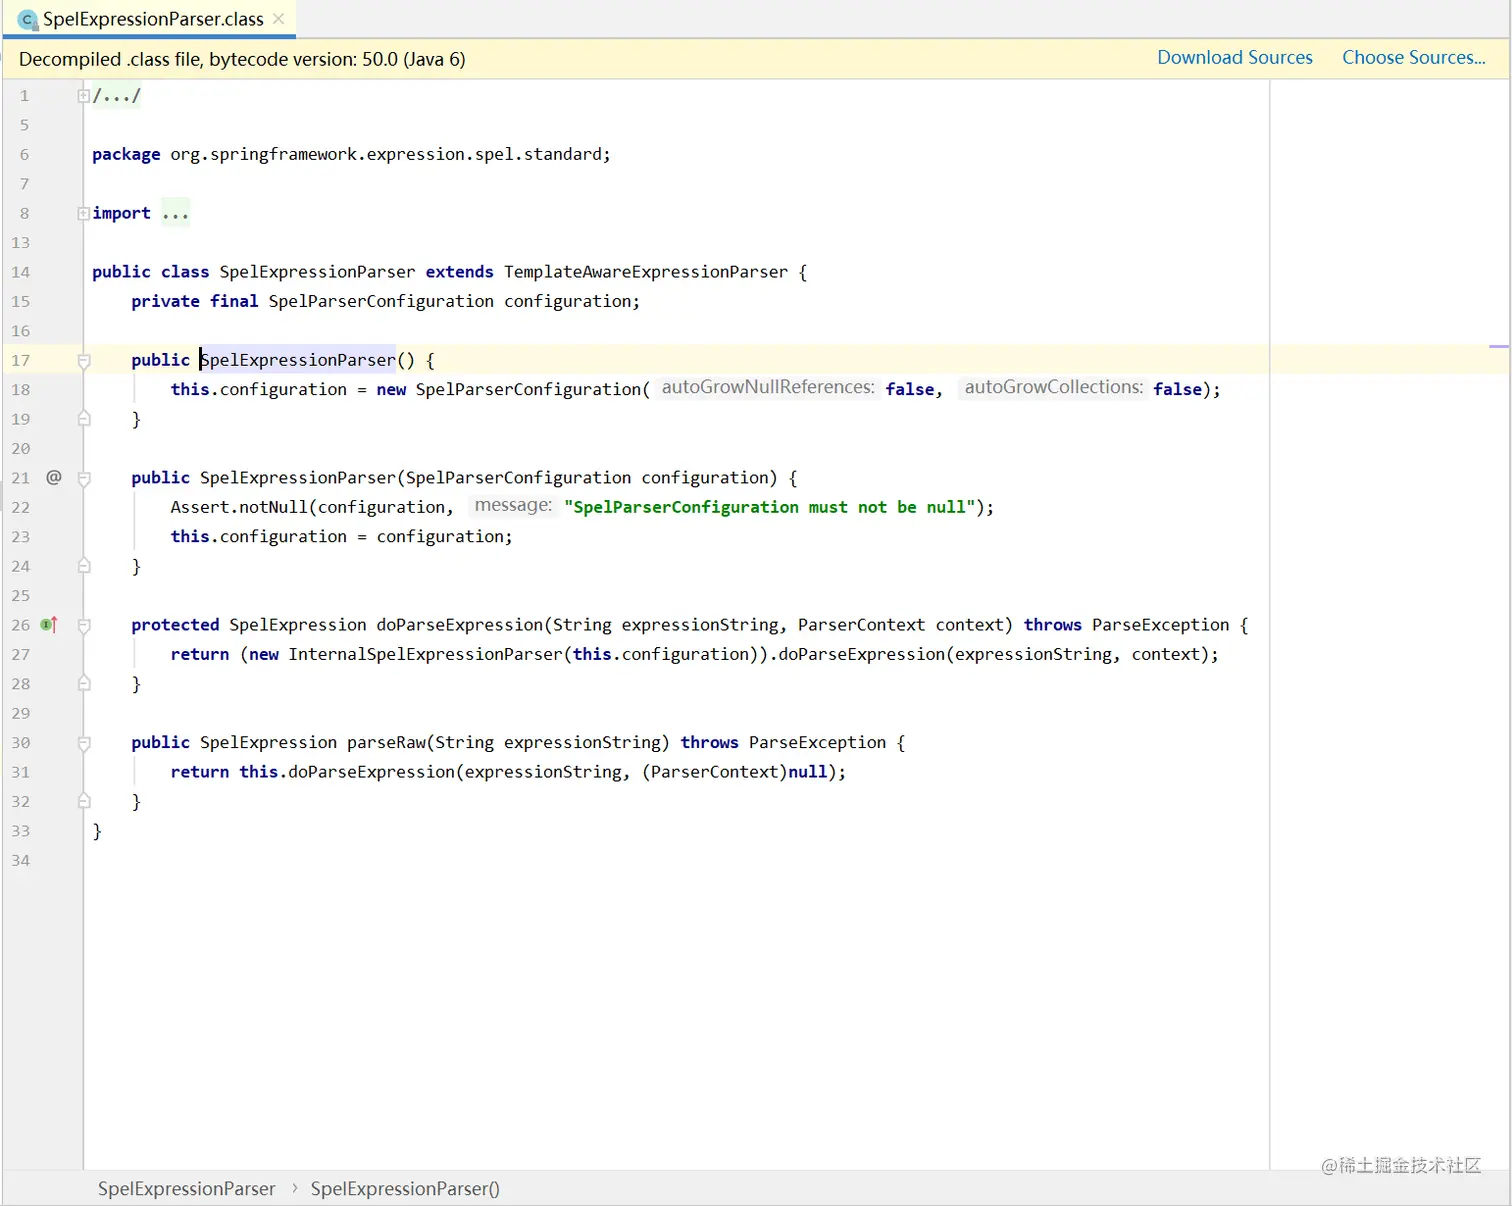Screen dimensions: 1512x1206
Task: Close the SpelExpressionParser.class tab
Action: pos(279,19)
